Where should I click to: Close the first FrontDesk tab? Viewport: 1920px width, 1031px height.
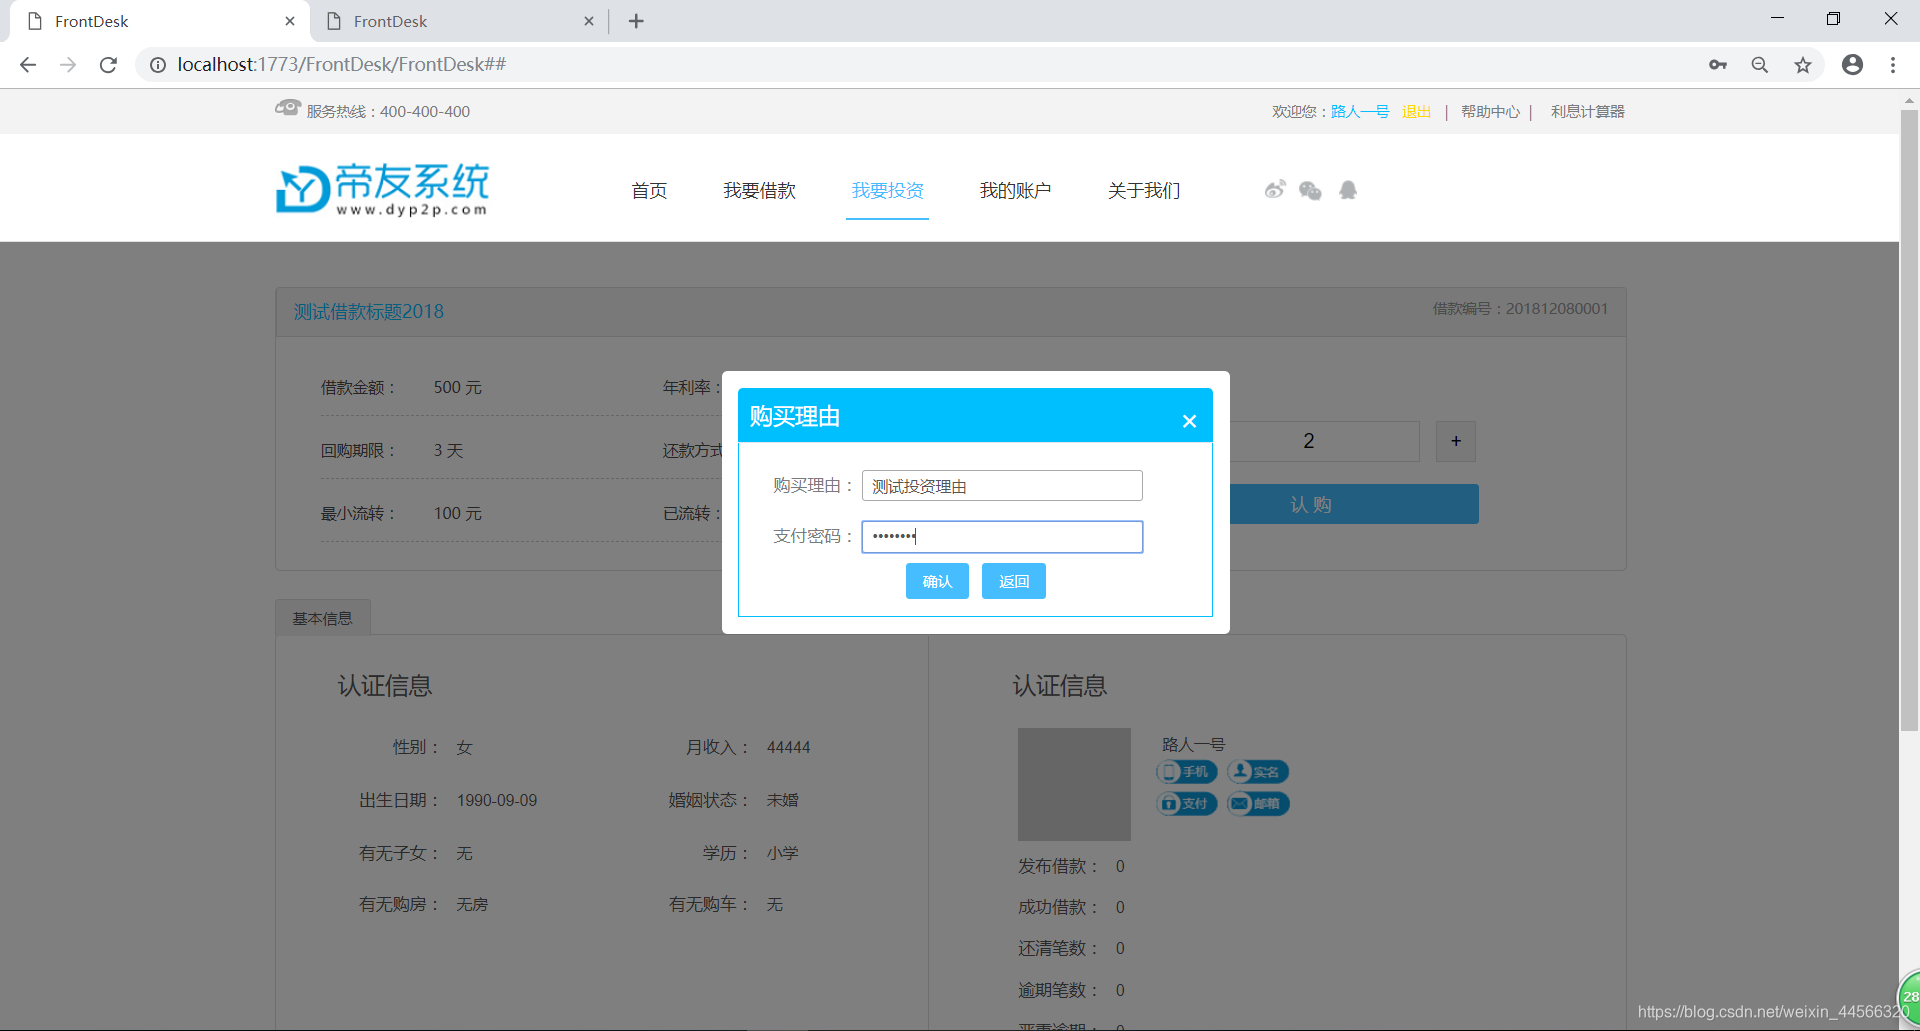[x=290, y=21]
